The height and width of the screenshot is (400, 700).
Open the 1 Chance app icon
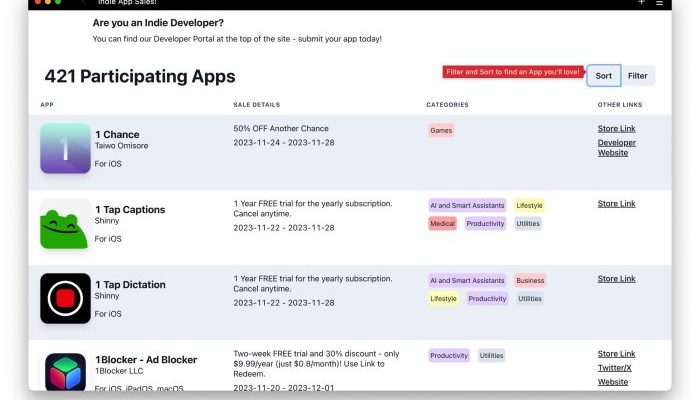coord(65,148)
